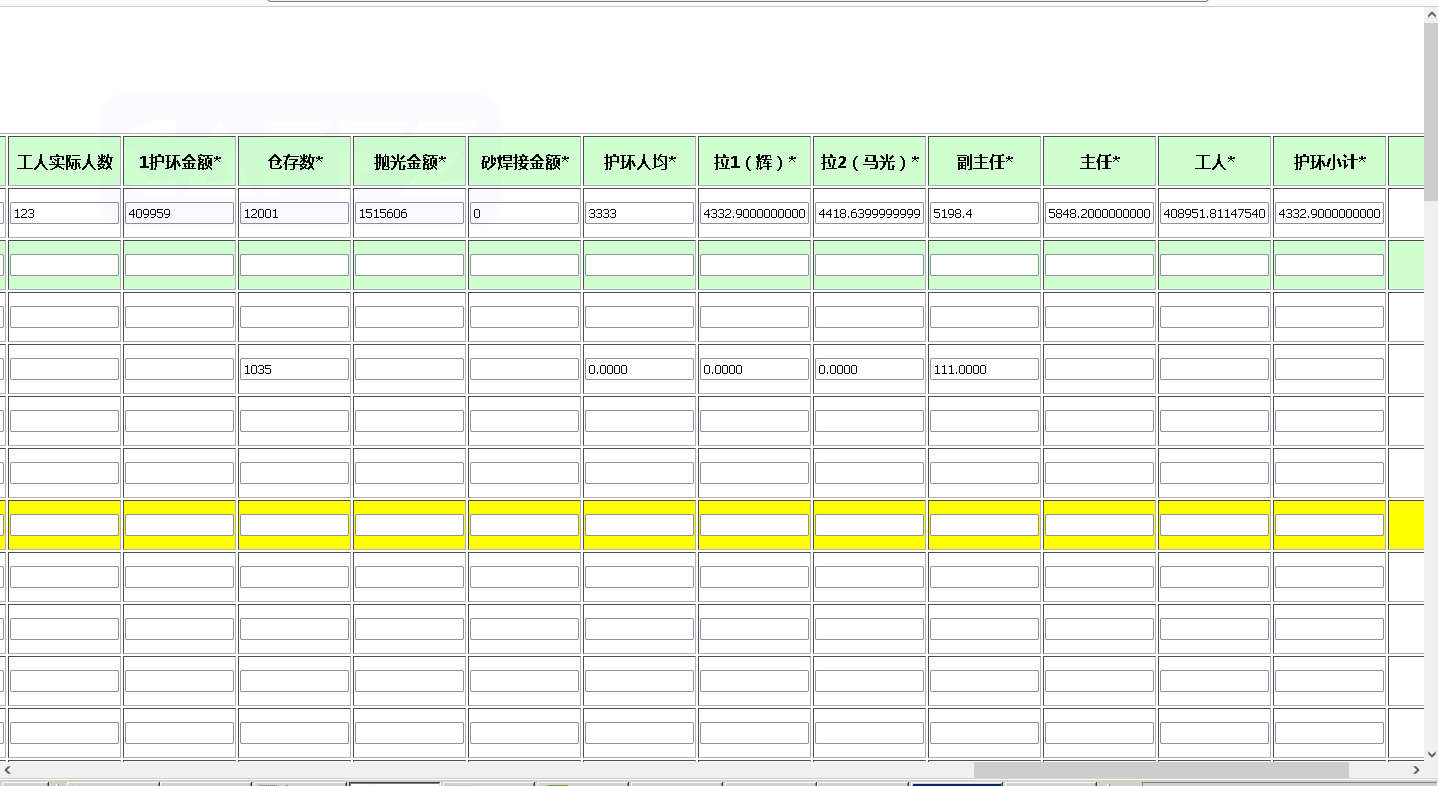Click the vertical scrollbar down arrow

tap(1430, 753)
